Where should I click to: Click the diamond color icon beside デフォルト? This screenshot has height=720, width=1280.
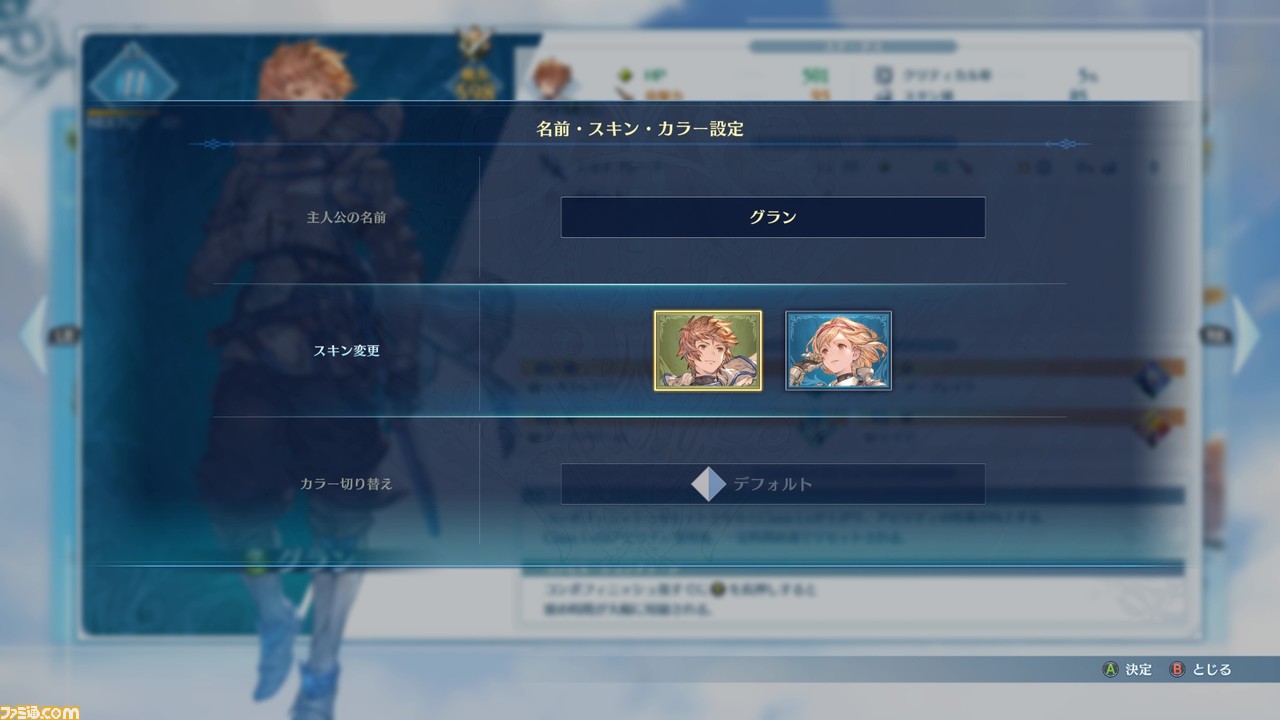coord(708,484)
